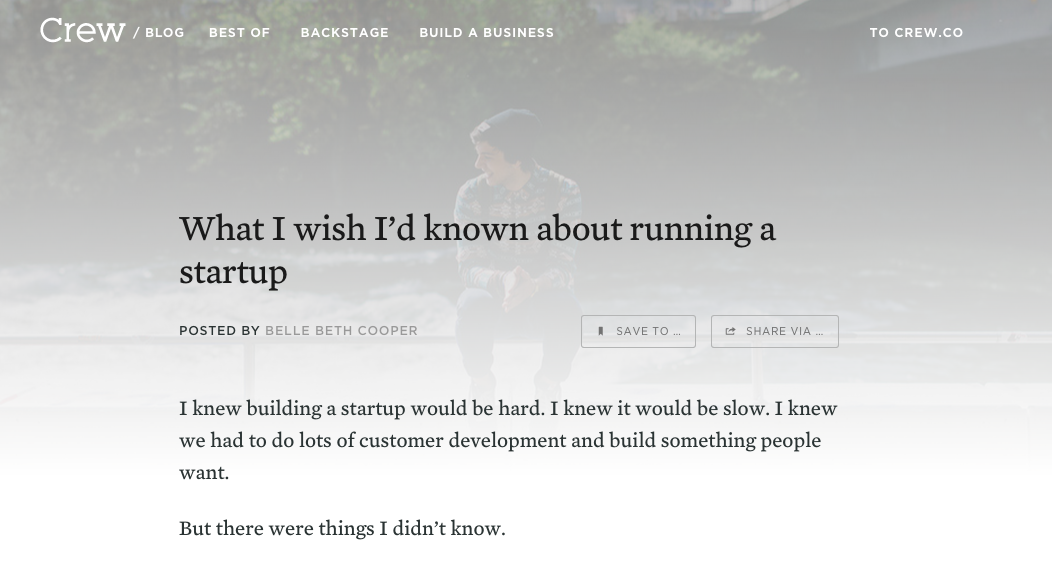Switch to the BEST OF section
Image resolution: width=1052 pixels, height=588 pixels.
pos(239,32)
